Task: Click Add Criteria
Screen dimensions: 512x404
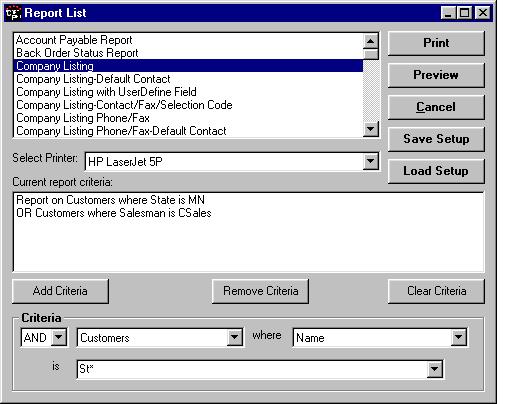Action: point(60,291)
